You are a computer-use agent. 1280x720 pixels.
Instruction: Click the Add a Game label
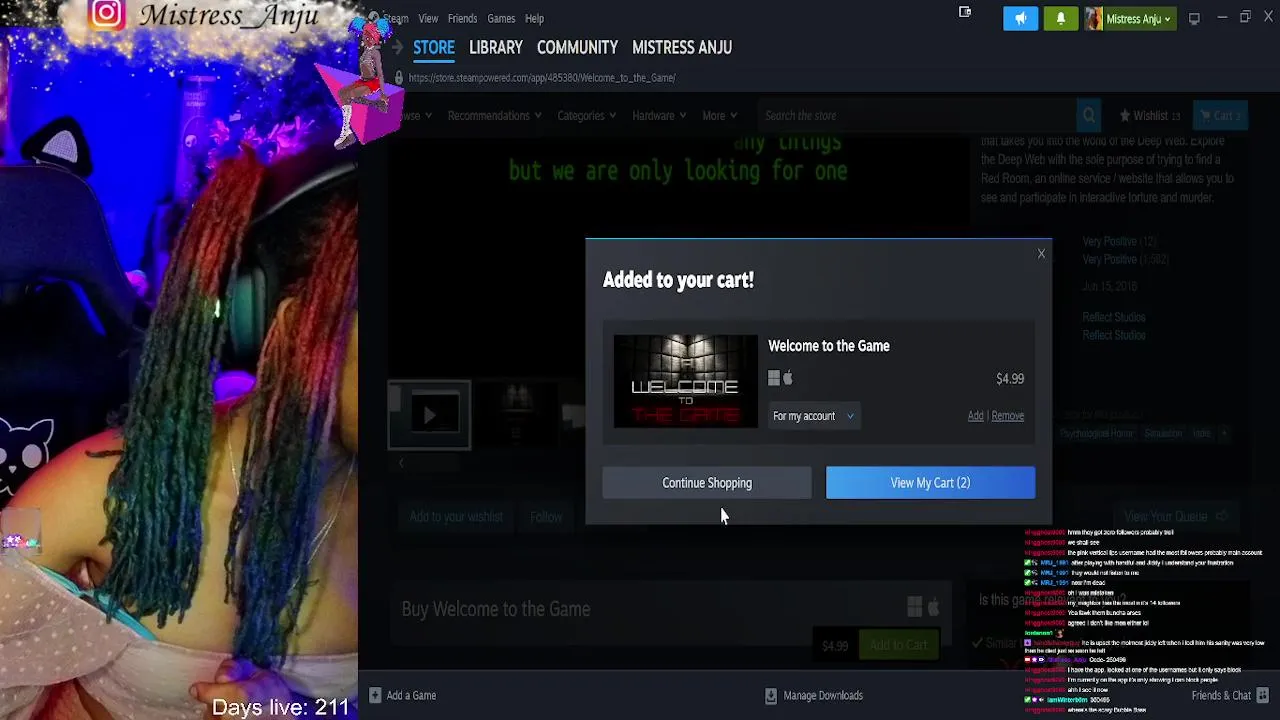pos(411,695)
